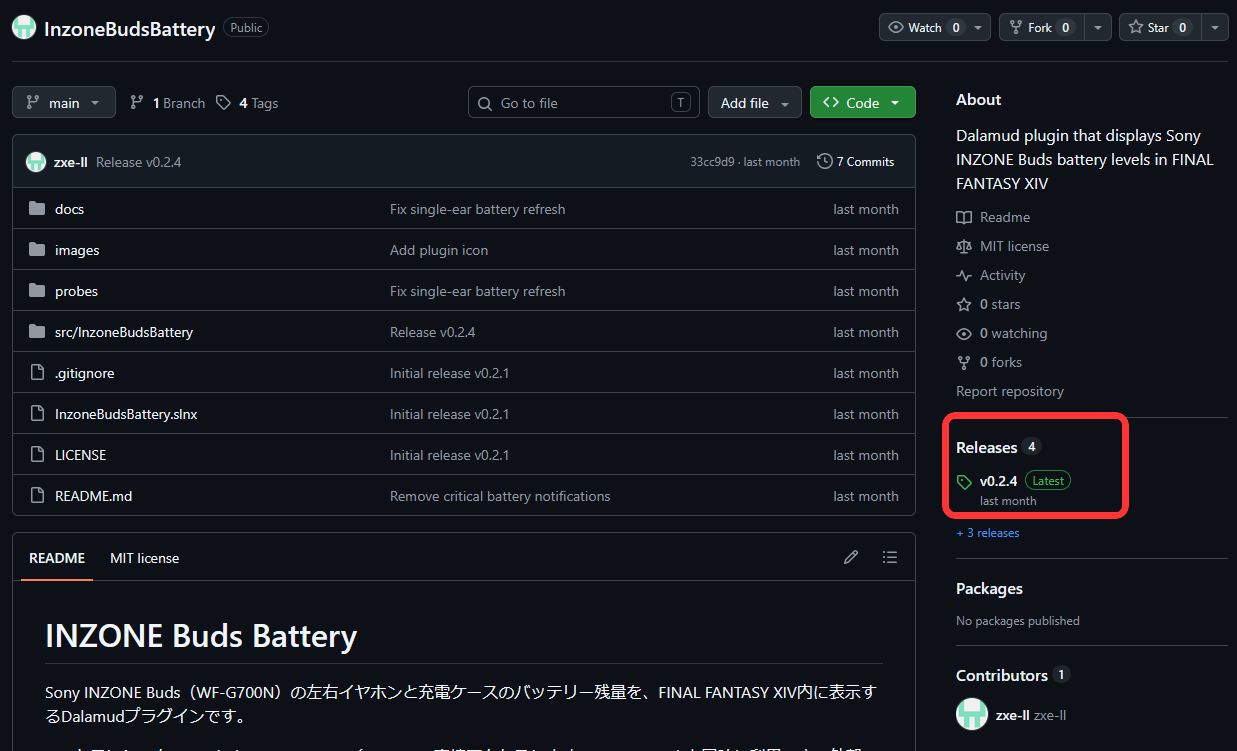Open the src/InzoneBudsBattery folder icon
Image resolution: width=1237 pixels, height=751 pixels.
38,332
